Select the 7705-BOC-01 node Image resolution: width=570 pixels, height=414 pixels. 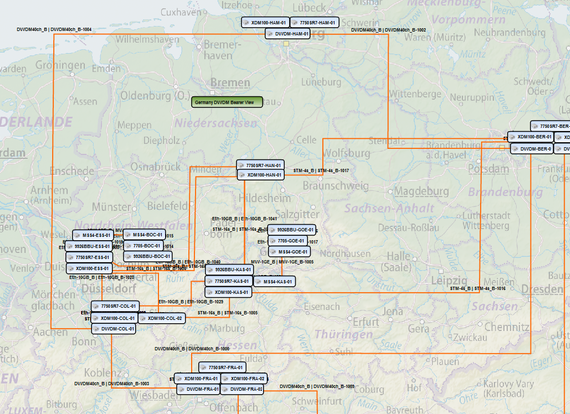[x=144, y=246]
